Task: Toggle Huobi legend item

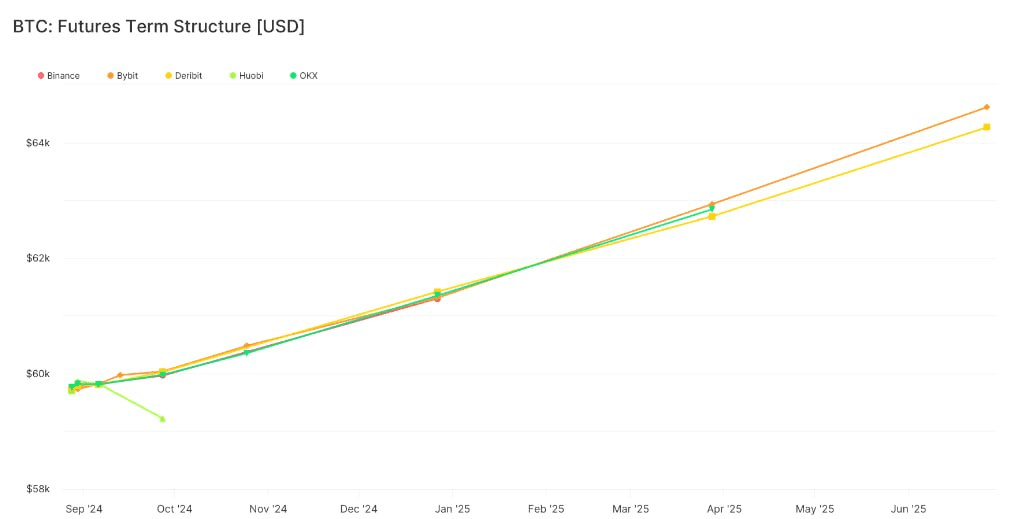Action: [x=247, y=75]
